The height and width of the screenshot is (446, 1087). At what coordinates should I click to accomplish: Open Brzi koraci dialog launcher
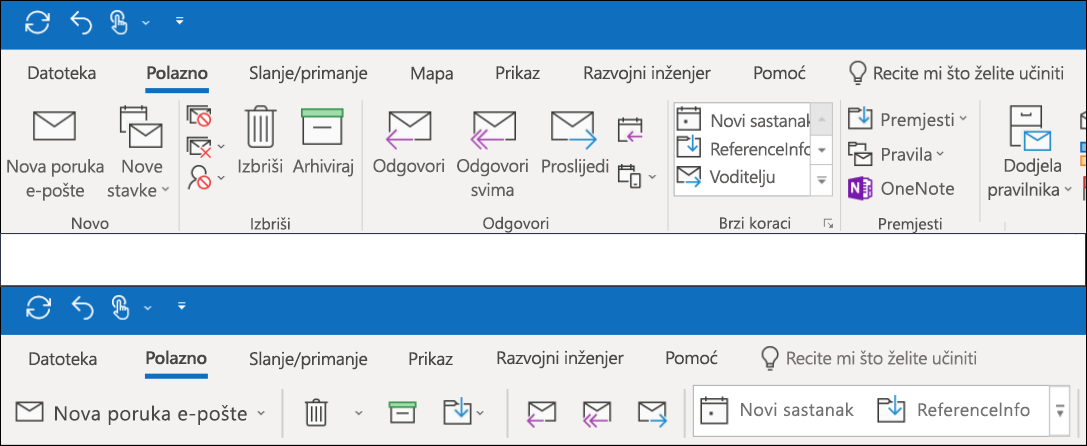[827, 223]
